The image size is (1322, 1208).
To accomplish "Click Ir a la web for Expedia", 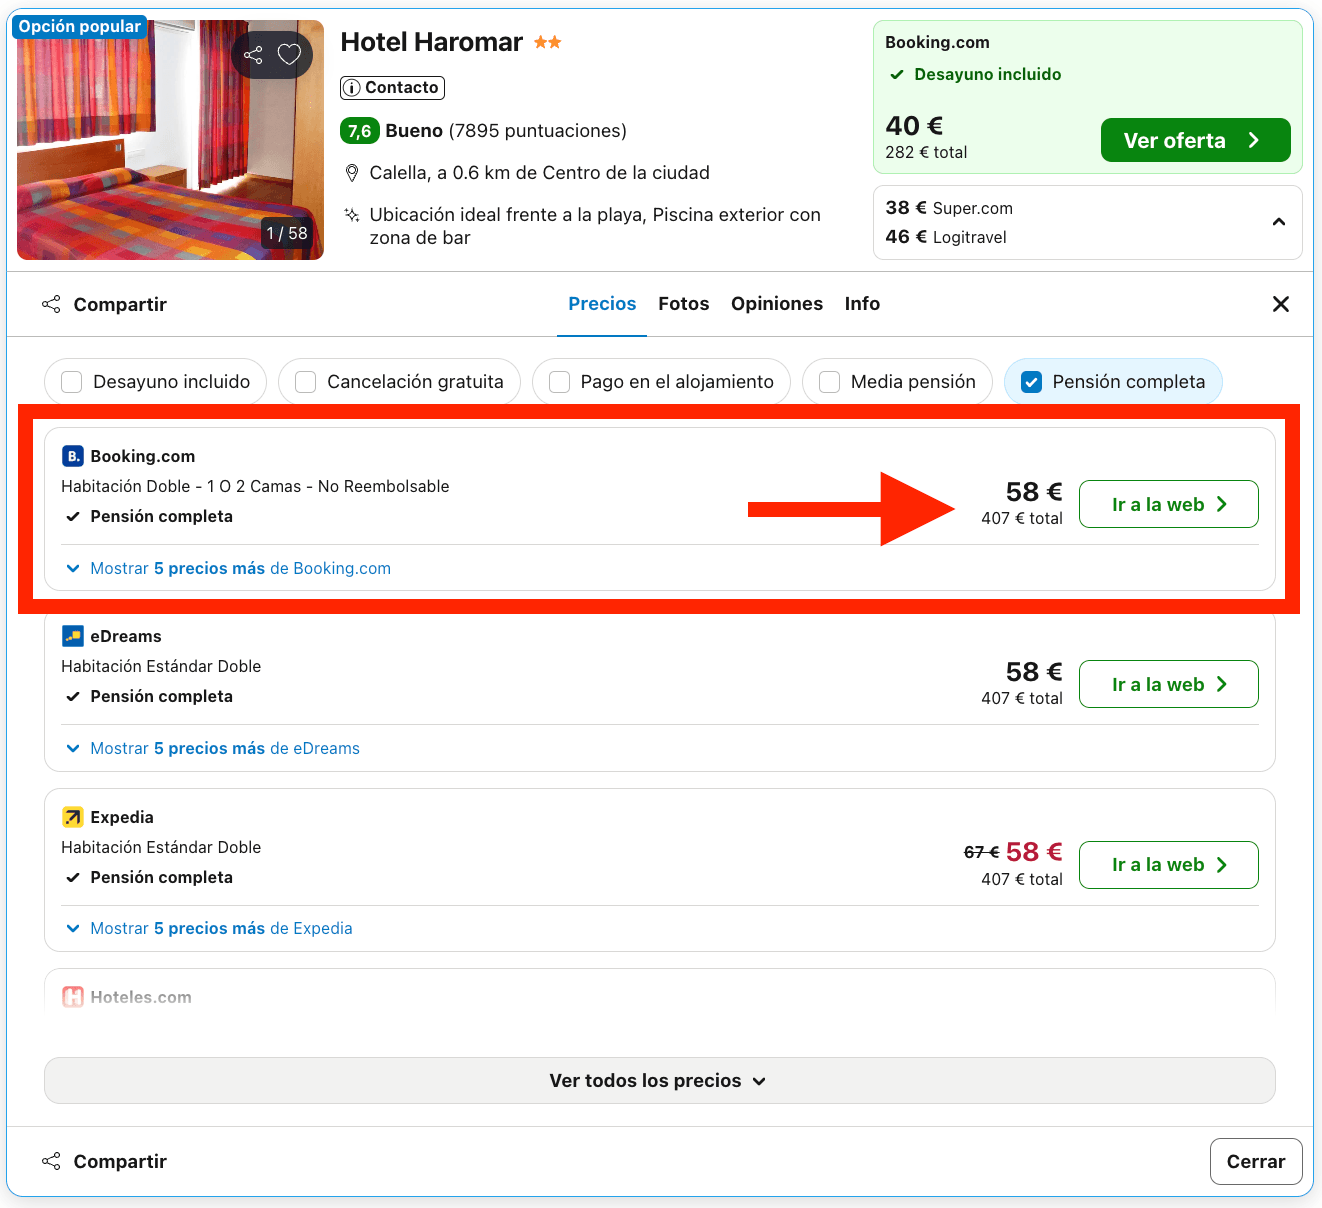I will pos(1168,865).
